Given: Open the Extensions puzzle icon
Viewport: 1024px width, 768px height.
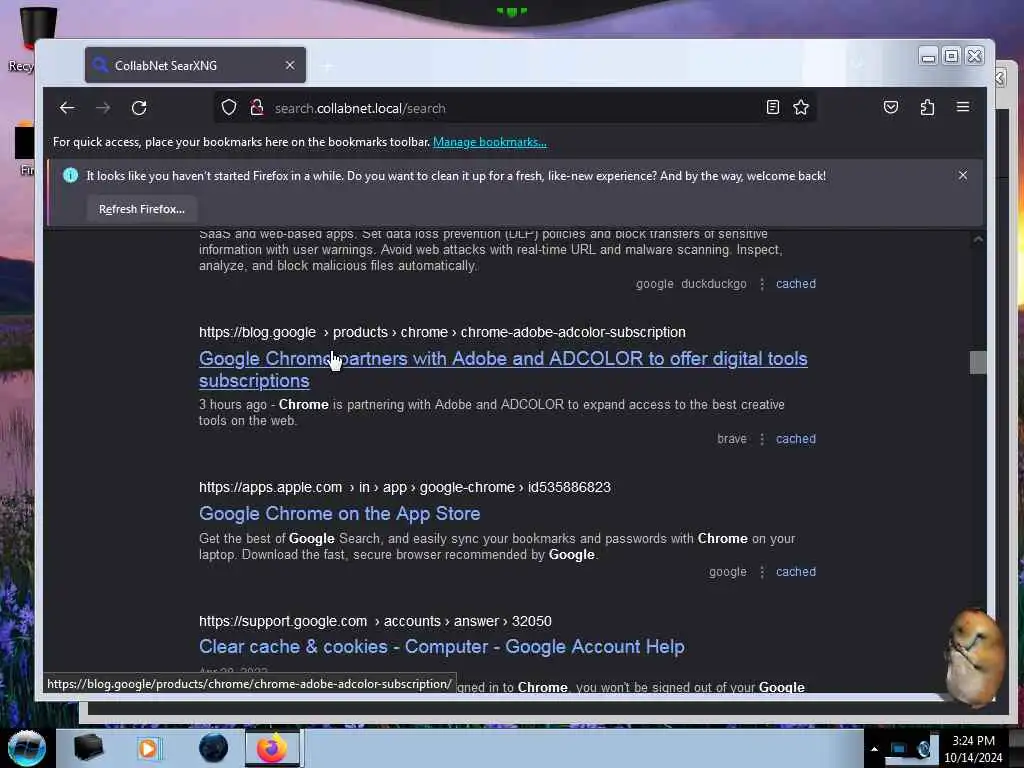Looking at the screenshot, I should [927, 107].
